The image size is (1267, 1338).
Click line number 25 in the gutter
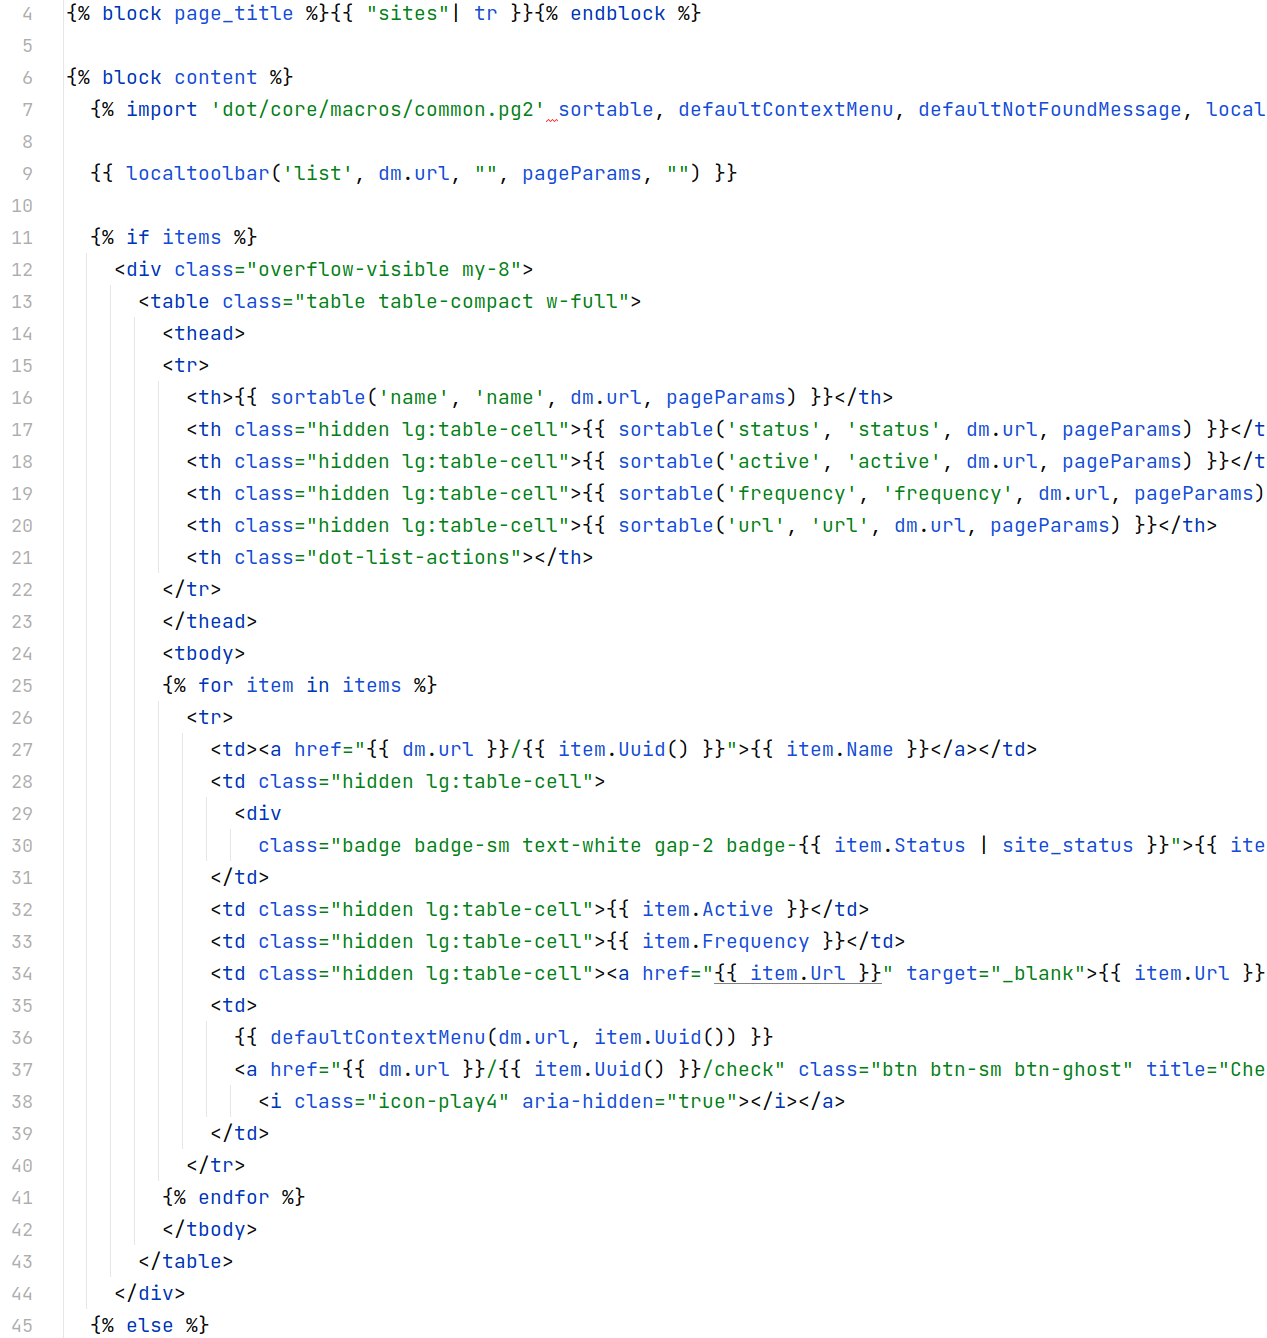coord(22,686)
